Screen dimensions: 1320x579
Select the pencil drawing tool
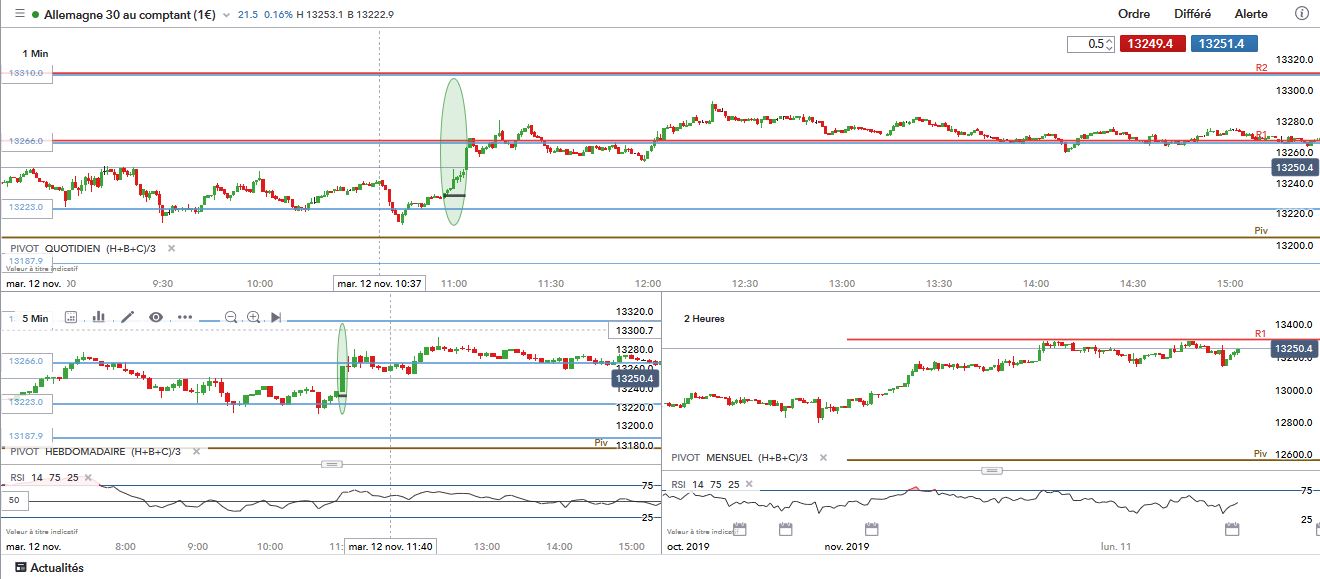coord(128,317)
